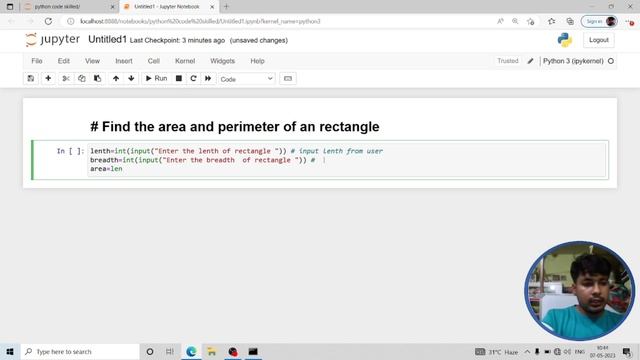Open the terminal window from taskbar
This screenshot has height=360, width=640.
pyautogui.click(x=253, y=351)
